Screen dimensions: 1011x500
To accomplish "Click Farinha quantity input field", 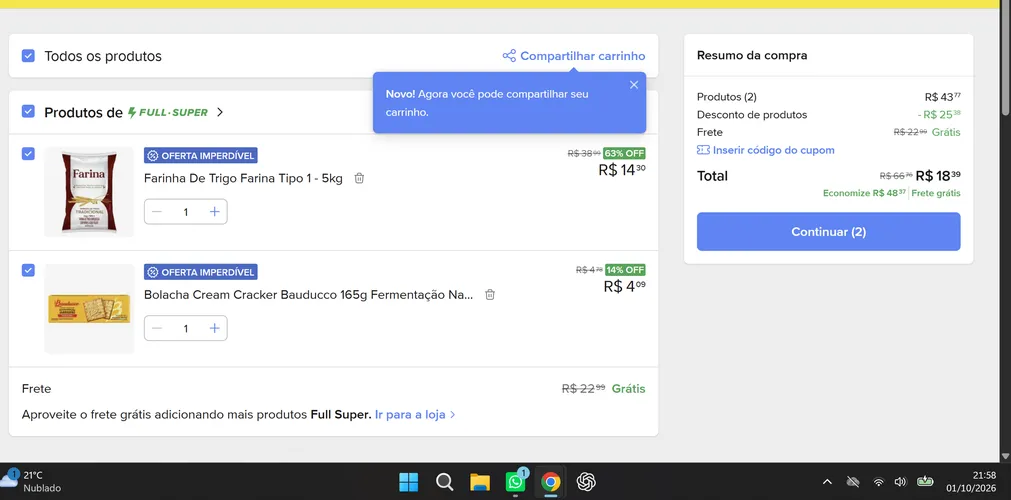I will 186,212.
